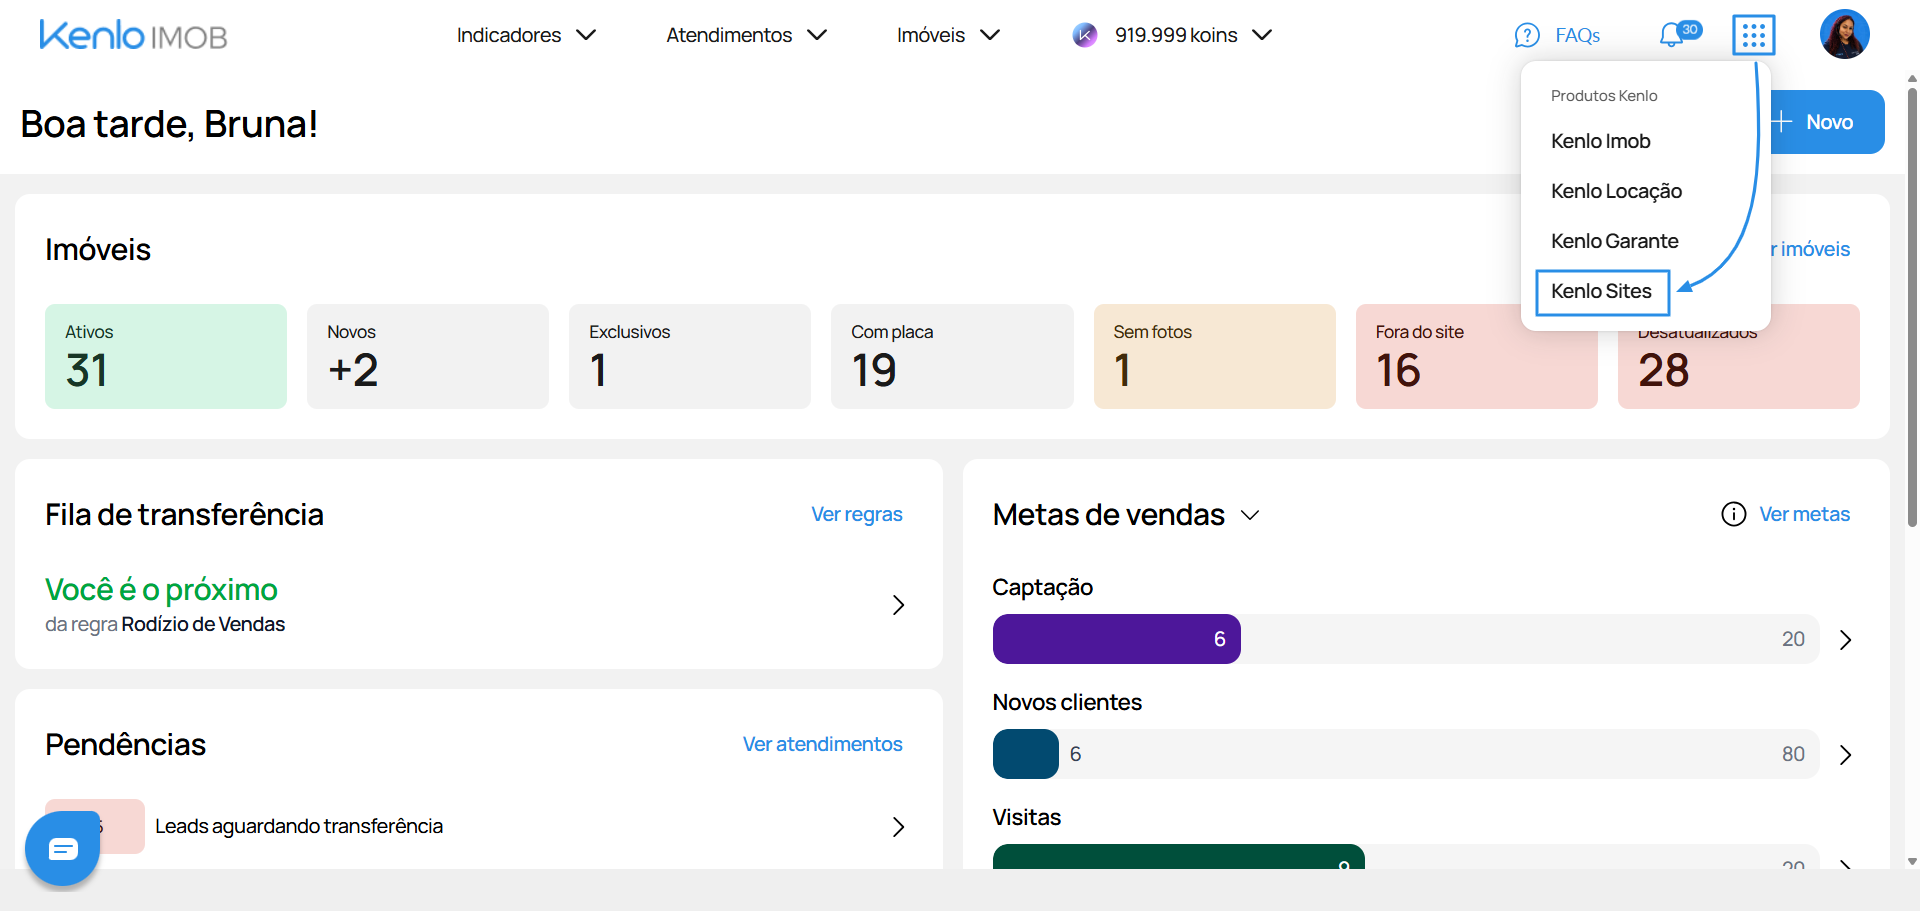Select Kenlo Sites from products menu
The image size is (1920, 911).
point(1601,291)
